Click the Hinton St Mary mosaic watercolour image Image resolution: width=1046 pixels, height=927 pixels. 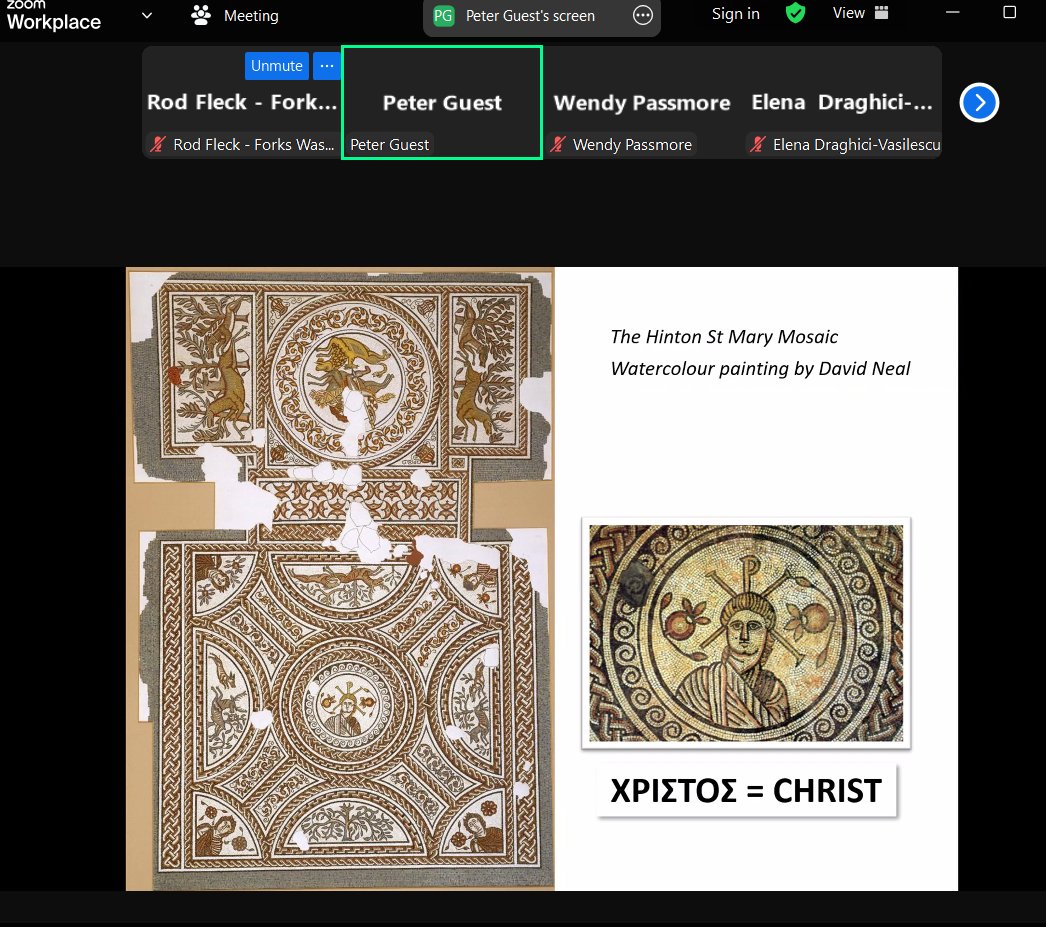pyautogui.click(x=340, y=579)
